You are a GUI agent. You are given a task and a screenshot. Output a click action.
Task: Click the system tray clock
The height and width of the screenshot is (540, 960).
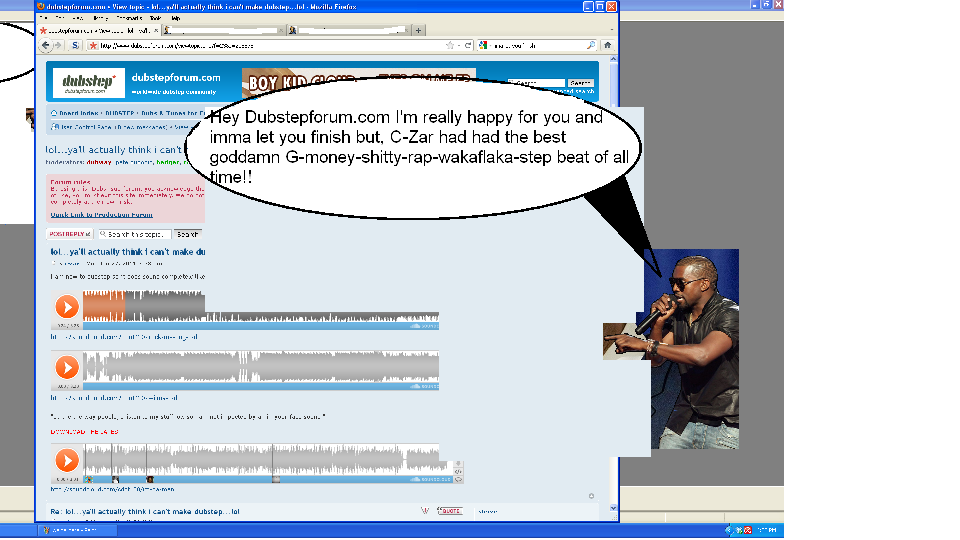click(767, 530)
